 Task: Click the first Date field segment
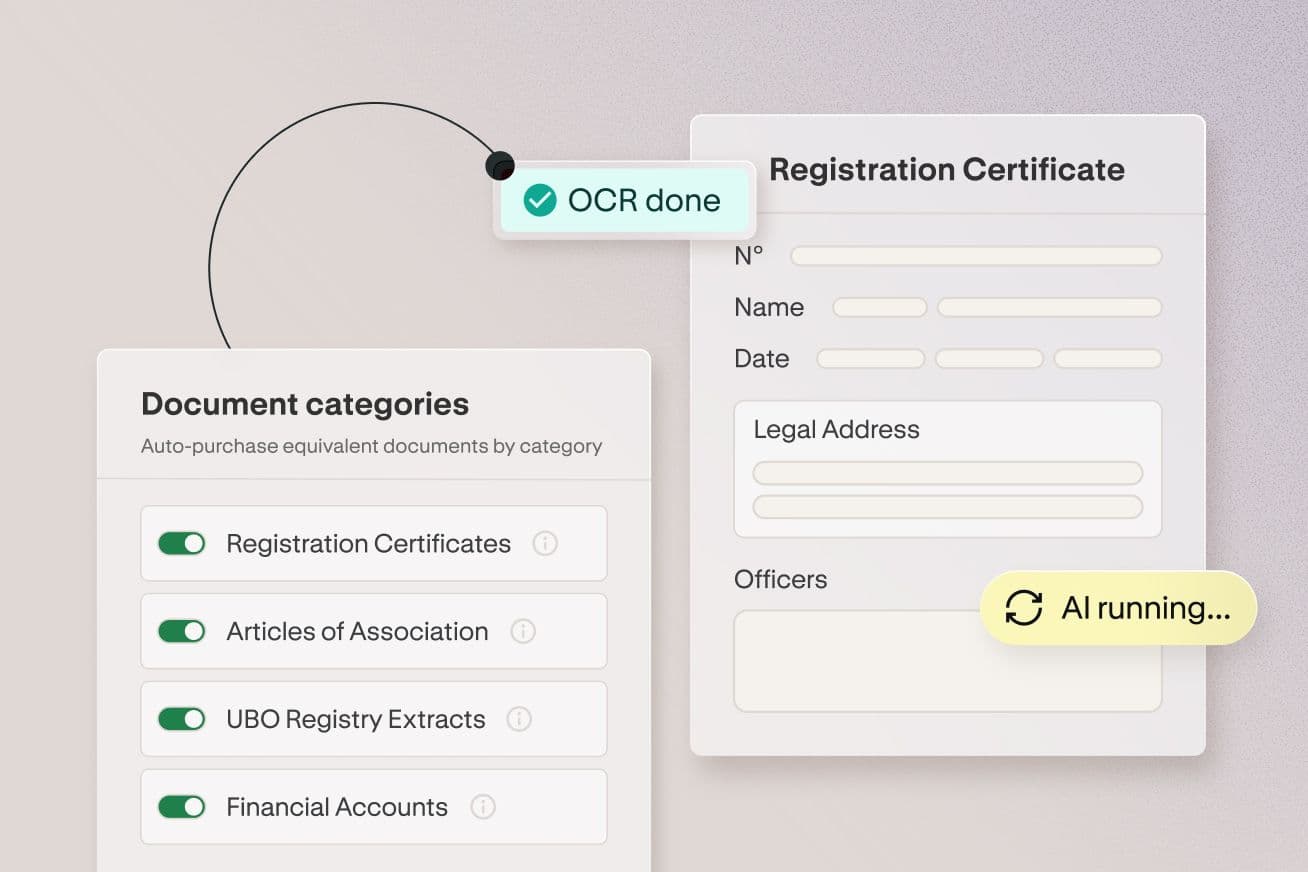pos(870,358)
